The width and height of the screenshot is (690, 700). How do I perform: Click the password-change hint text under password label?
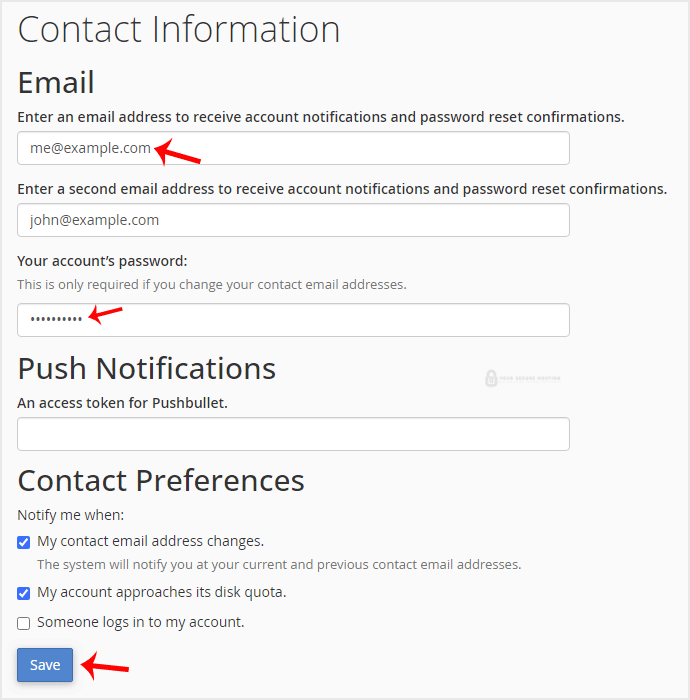212,284
